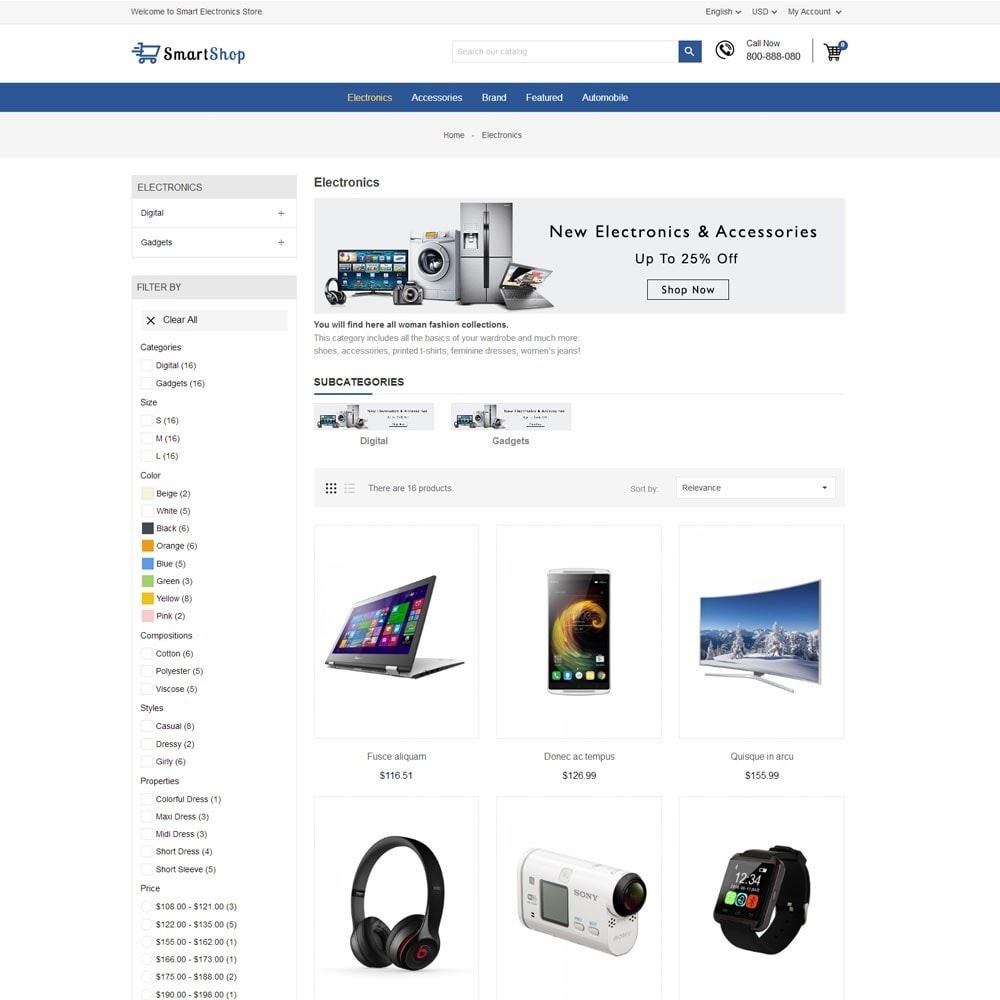
Task: Select Black color swatch
Action: [147, 528]
